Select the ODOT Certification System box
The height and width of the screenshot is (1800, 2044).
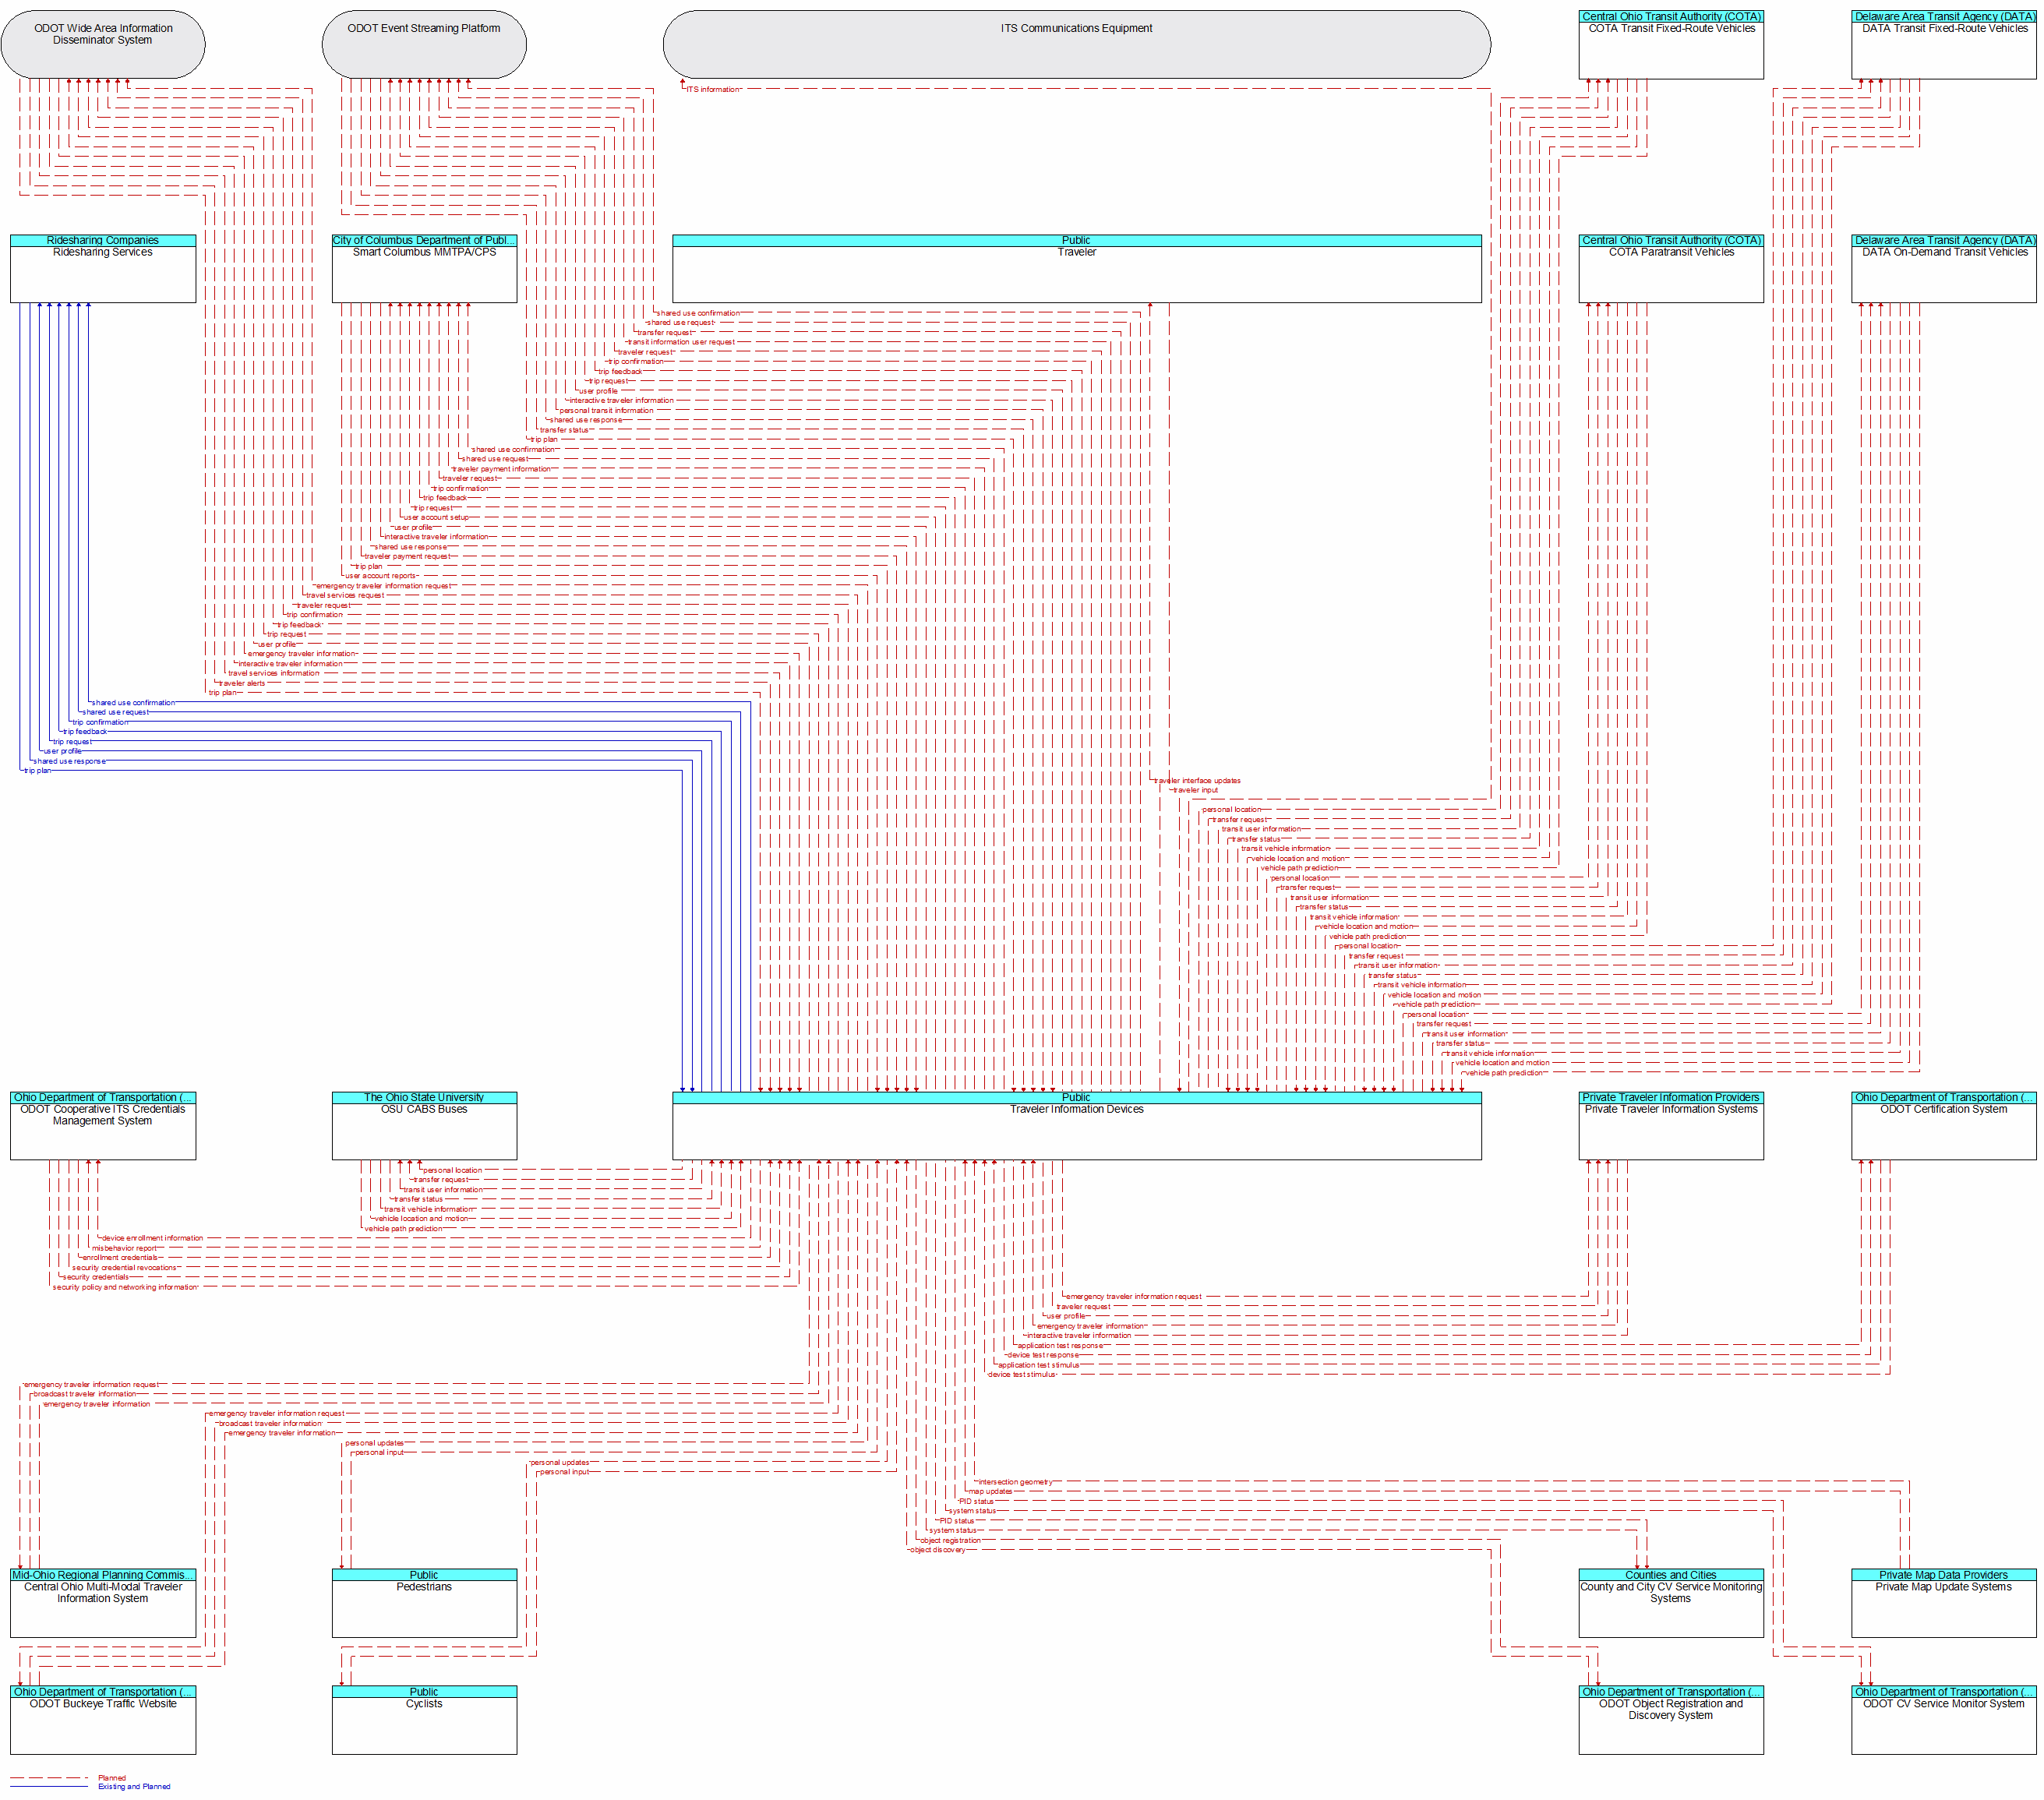(x=1943, y=1125)
